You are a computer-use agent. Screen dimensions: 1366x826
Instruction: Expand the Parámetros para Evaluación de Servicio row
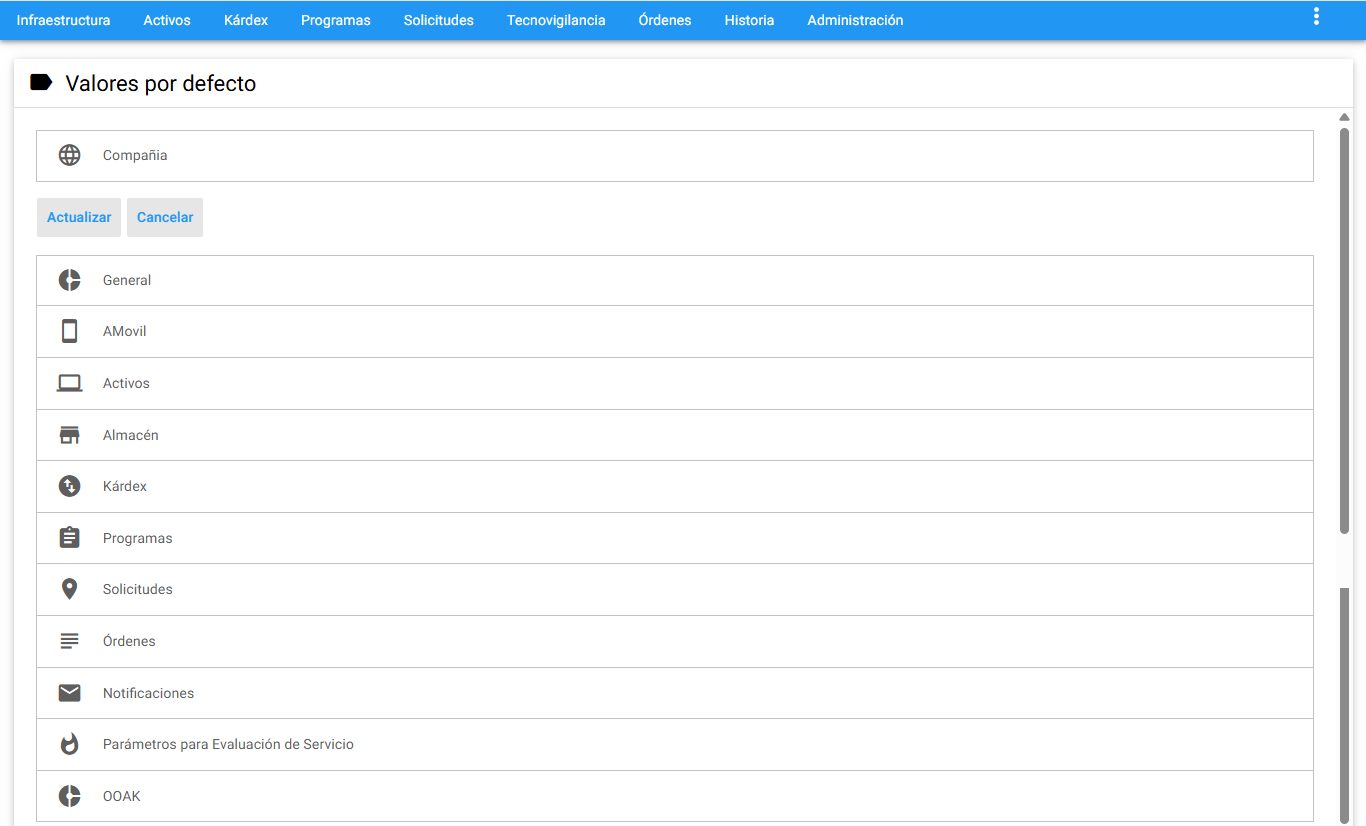coord(675,744)
